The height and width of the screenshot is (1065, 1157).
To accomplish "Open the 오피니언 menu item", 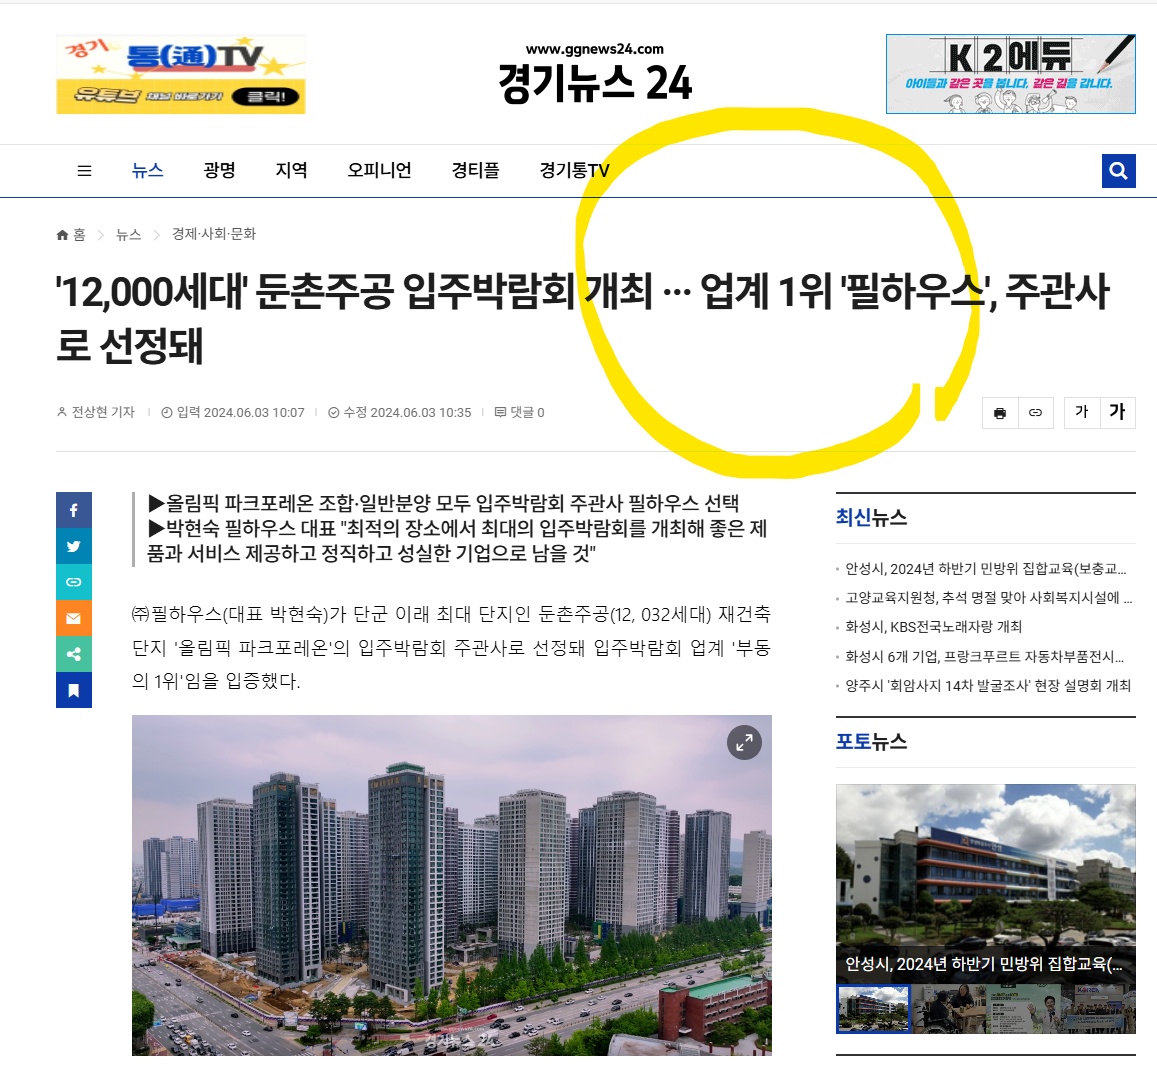I will point(379,170).
